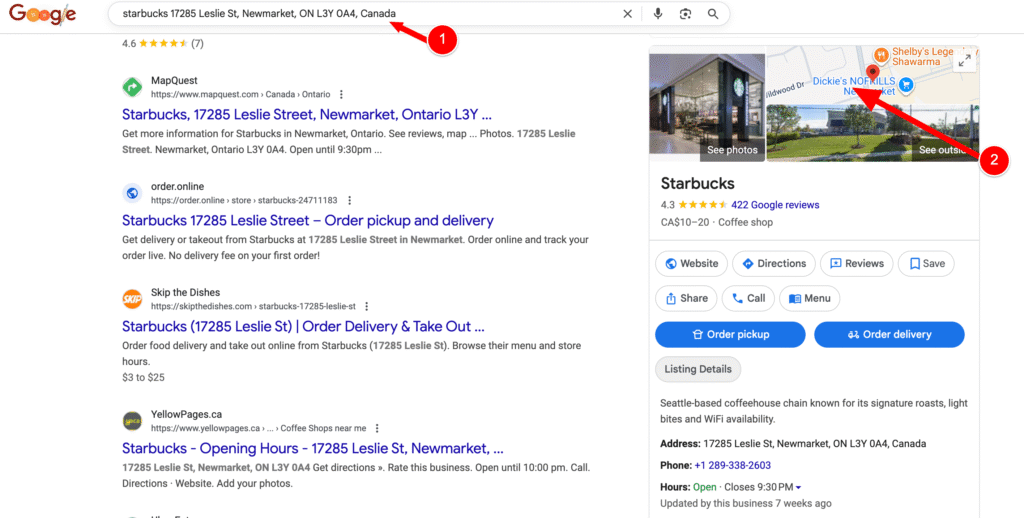
Task: Open the Skip the Dishes Starbucks link
Action: (303, 327)
